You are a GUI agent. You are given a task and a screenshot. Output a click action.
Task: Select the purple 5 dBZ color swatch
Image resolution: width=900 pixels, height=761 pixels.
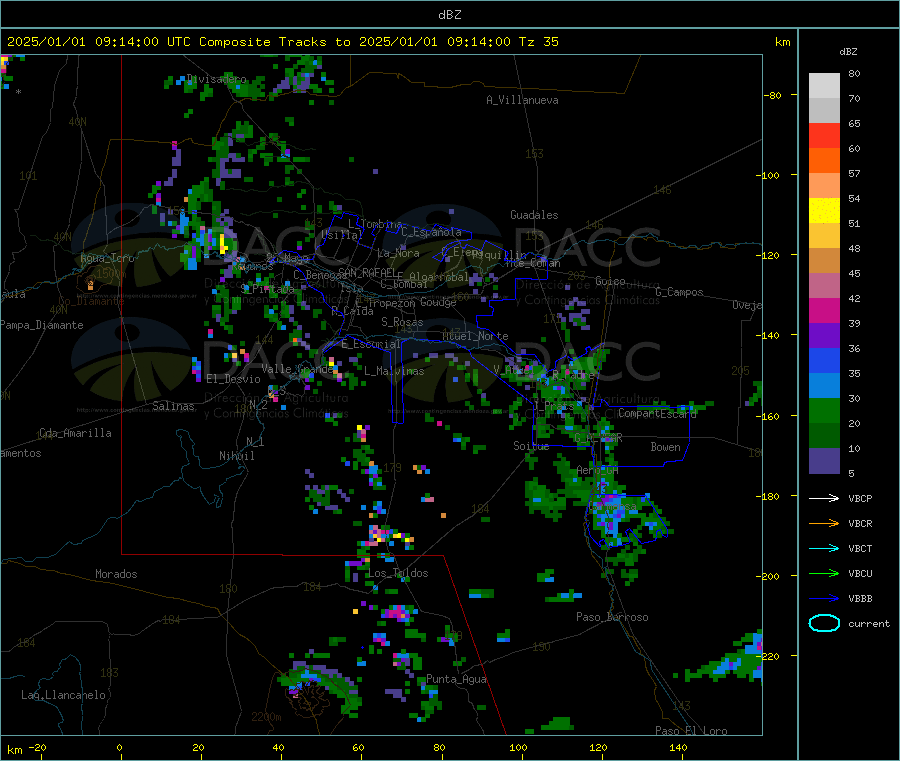pyautogui.click(x=824, y=461)
